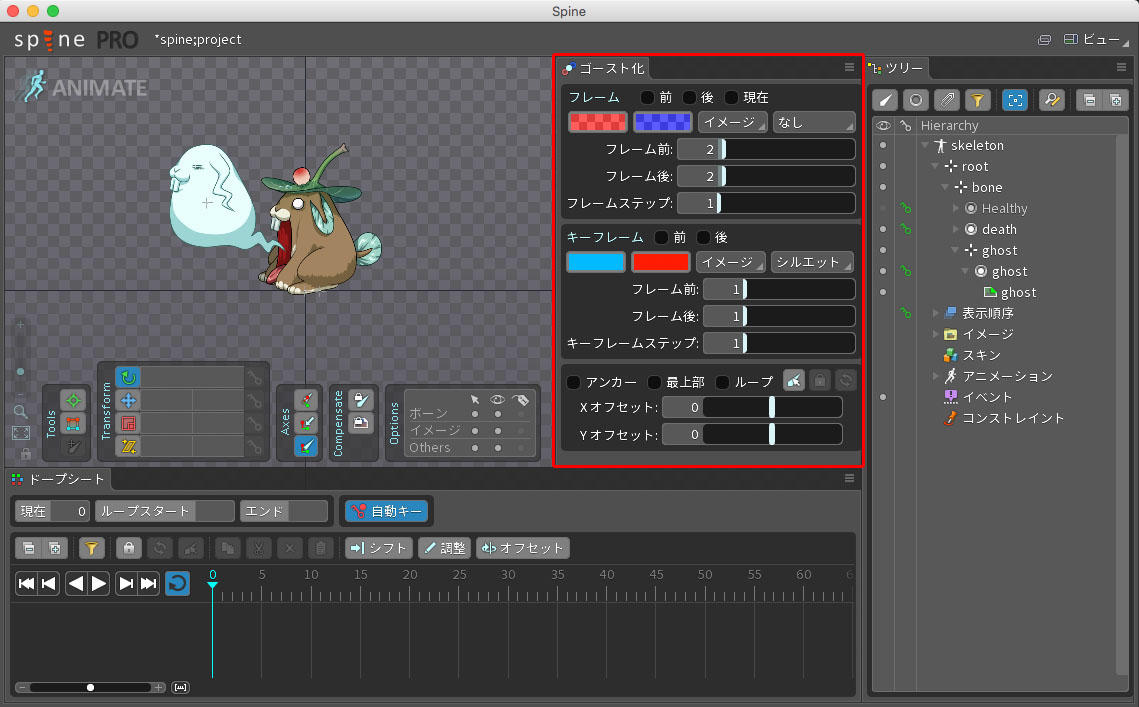This screenshot has width=1139, height=707.
Task: Click the slots circle icon in tree toolbar
Action: click(916, 100)
